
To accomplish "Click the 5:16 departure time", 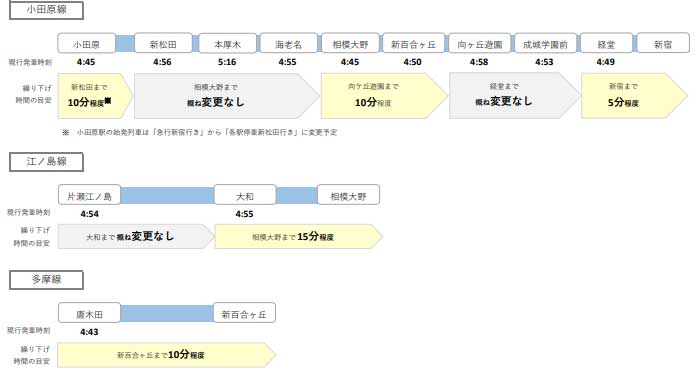I will [227, 62].
